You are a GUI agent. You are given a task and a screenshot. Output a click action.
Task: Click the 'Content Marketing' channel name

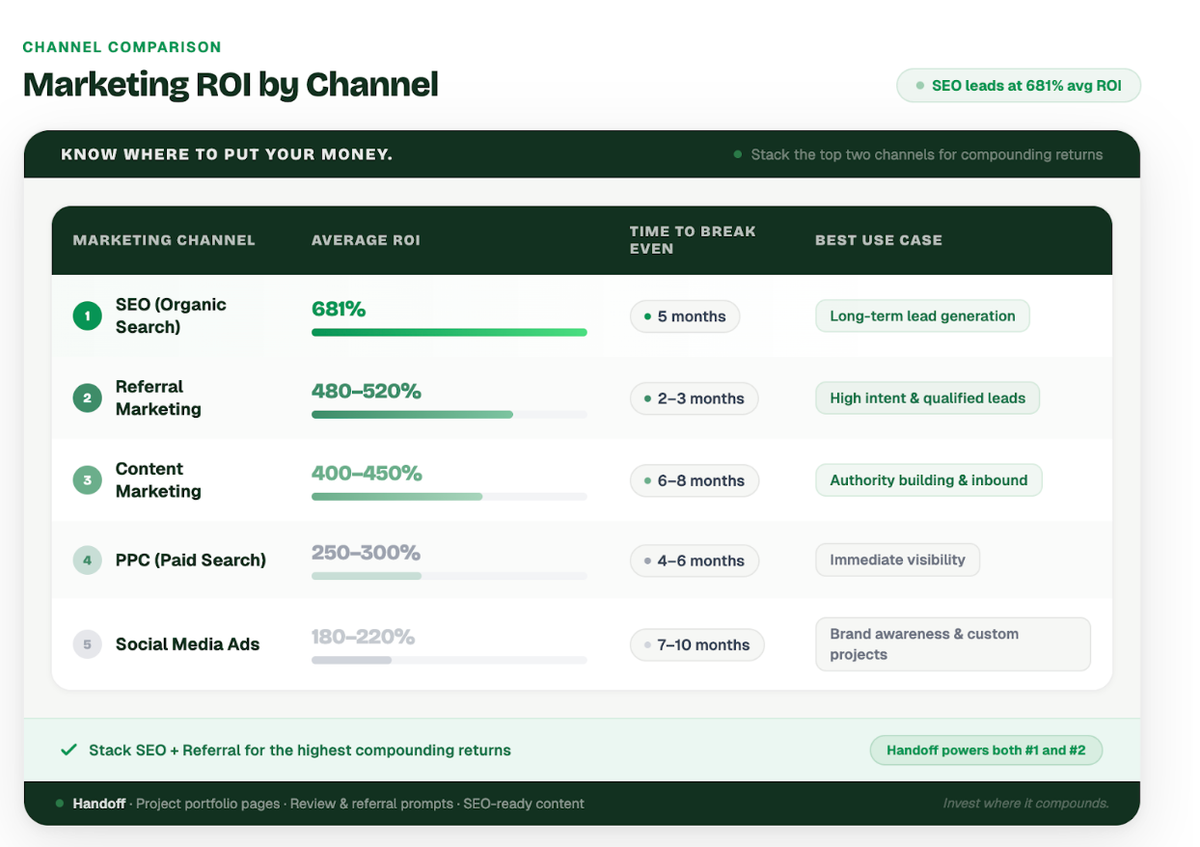pyautogui.click(x=158, y=480)
